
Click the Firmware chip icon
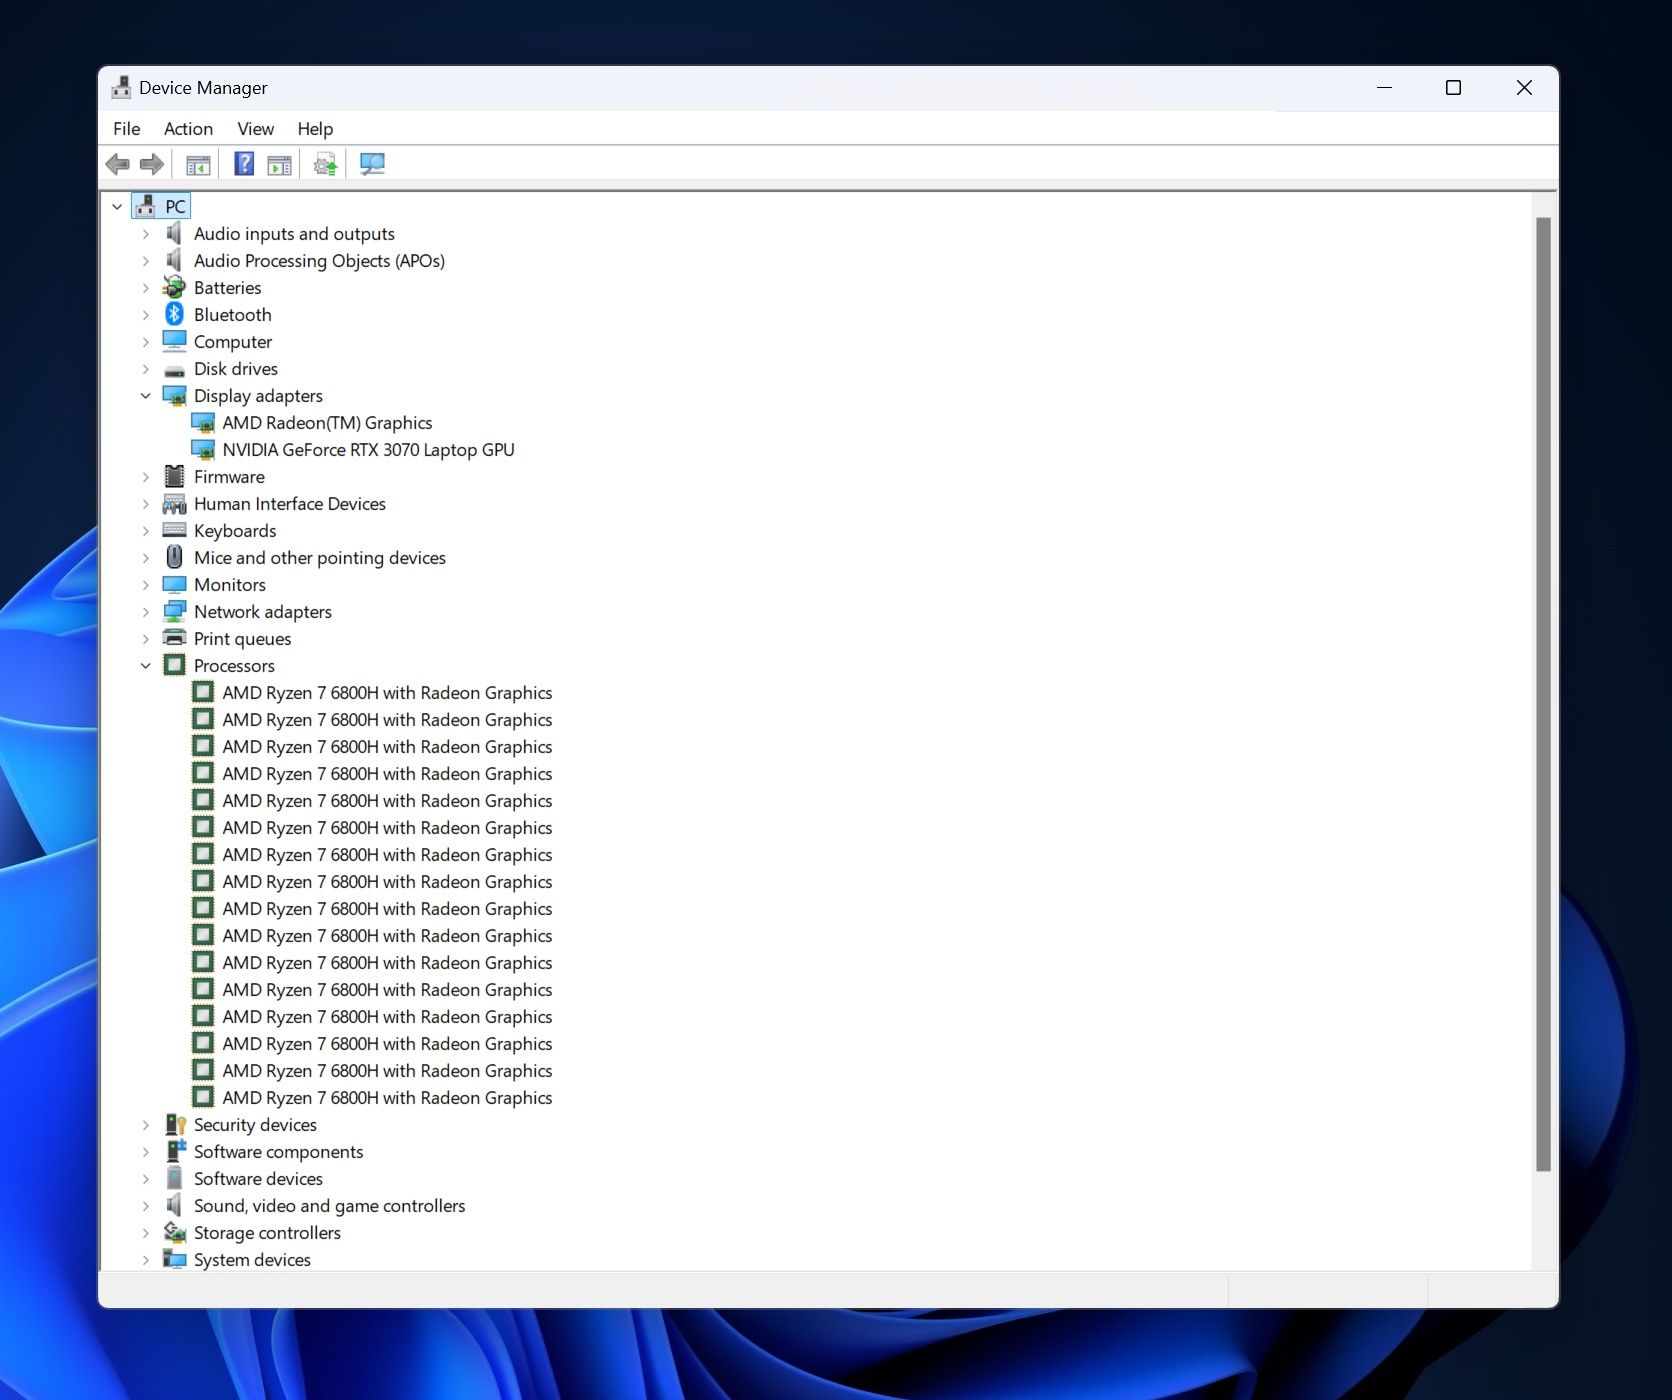[x=174, y=476]
